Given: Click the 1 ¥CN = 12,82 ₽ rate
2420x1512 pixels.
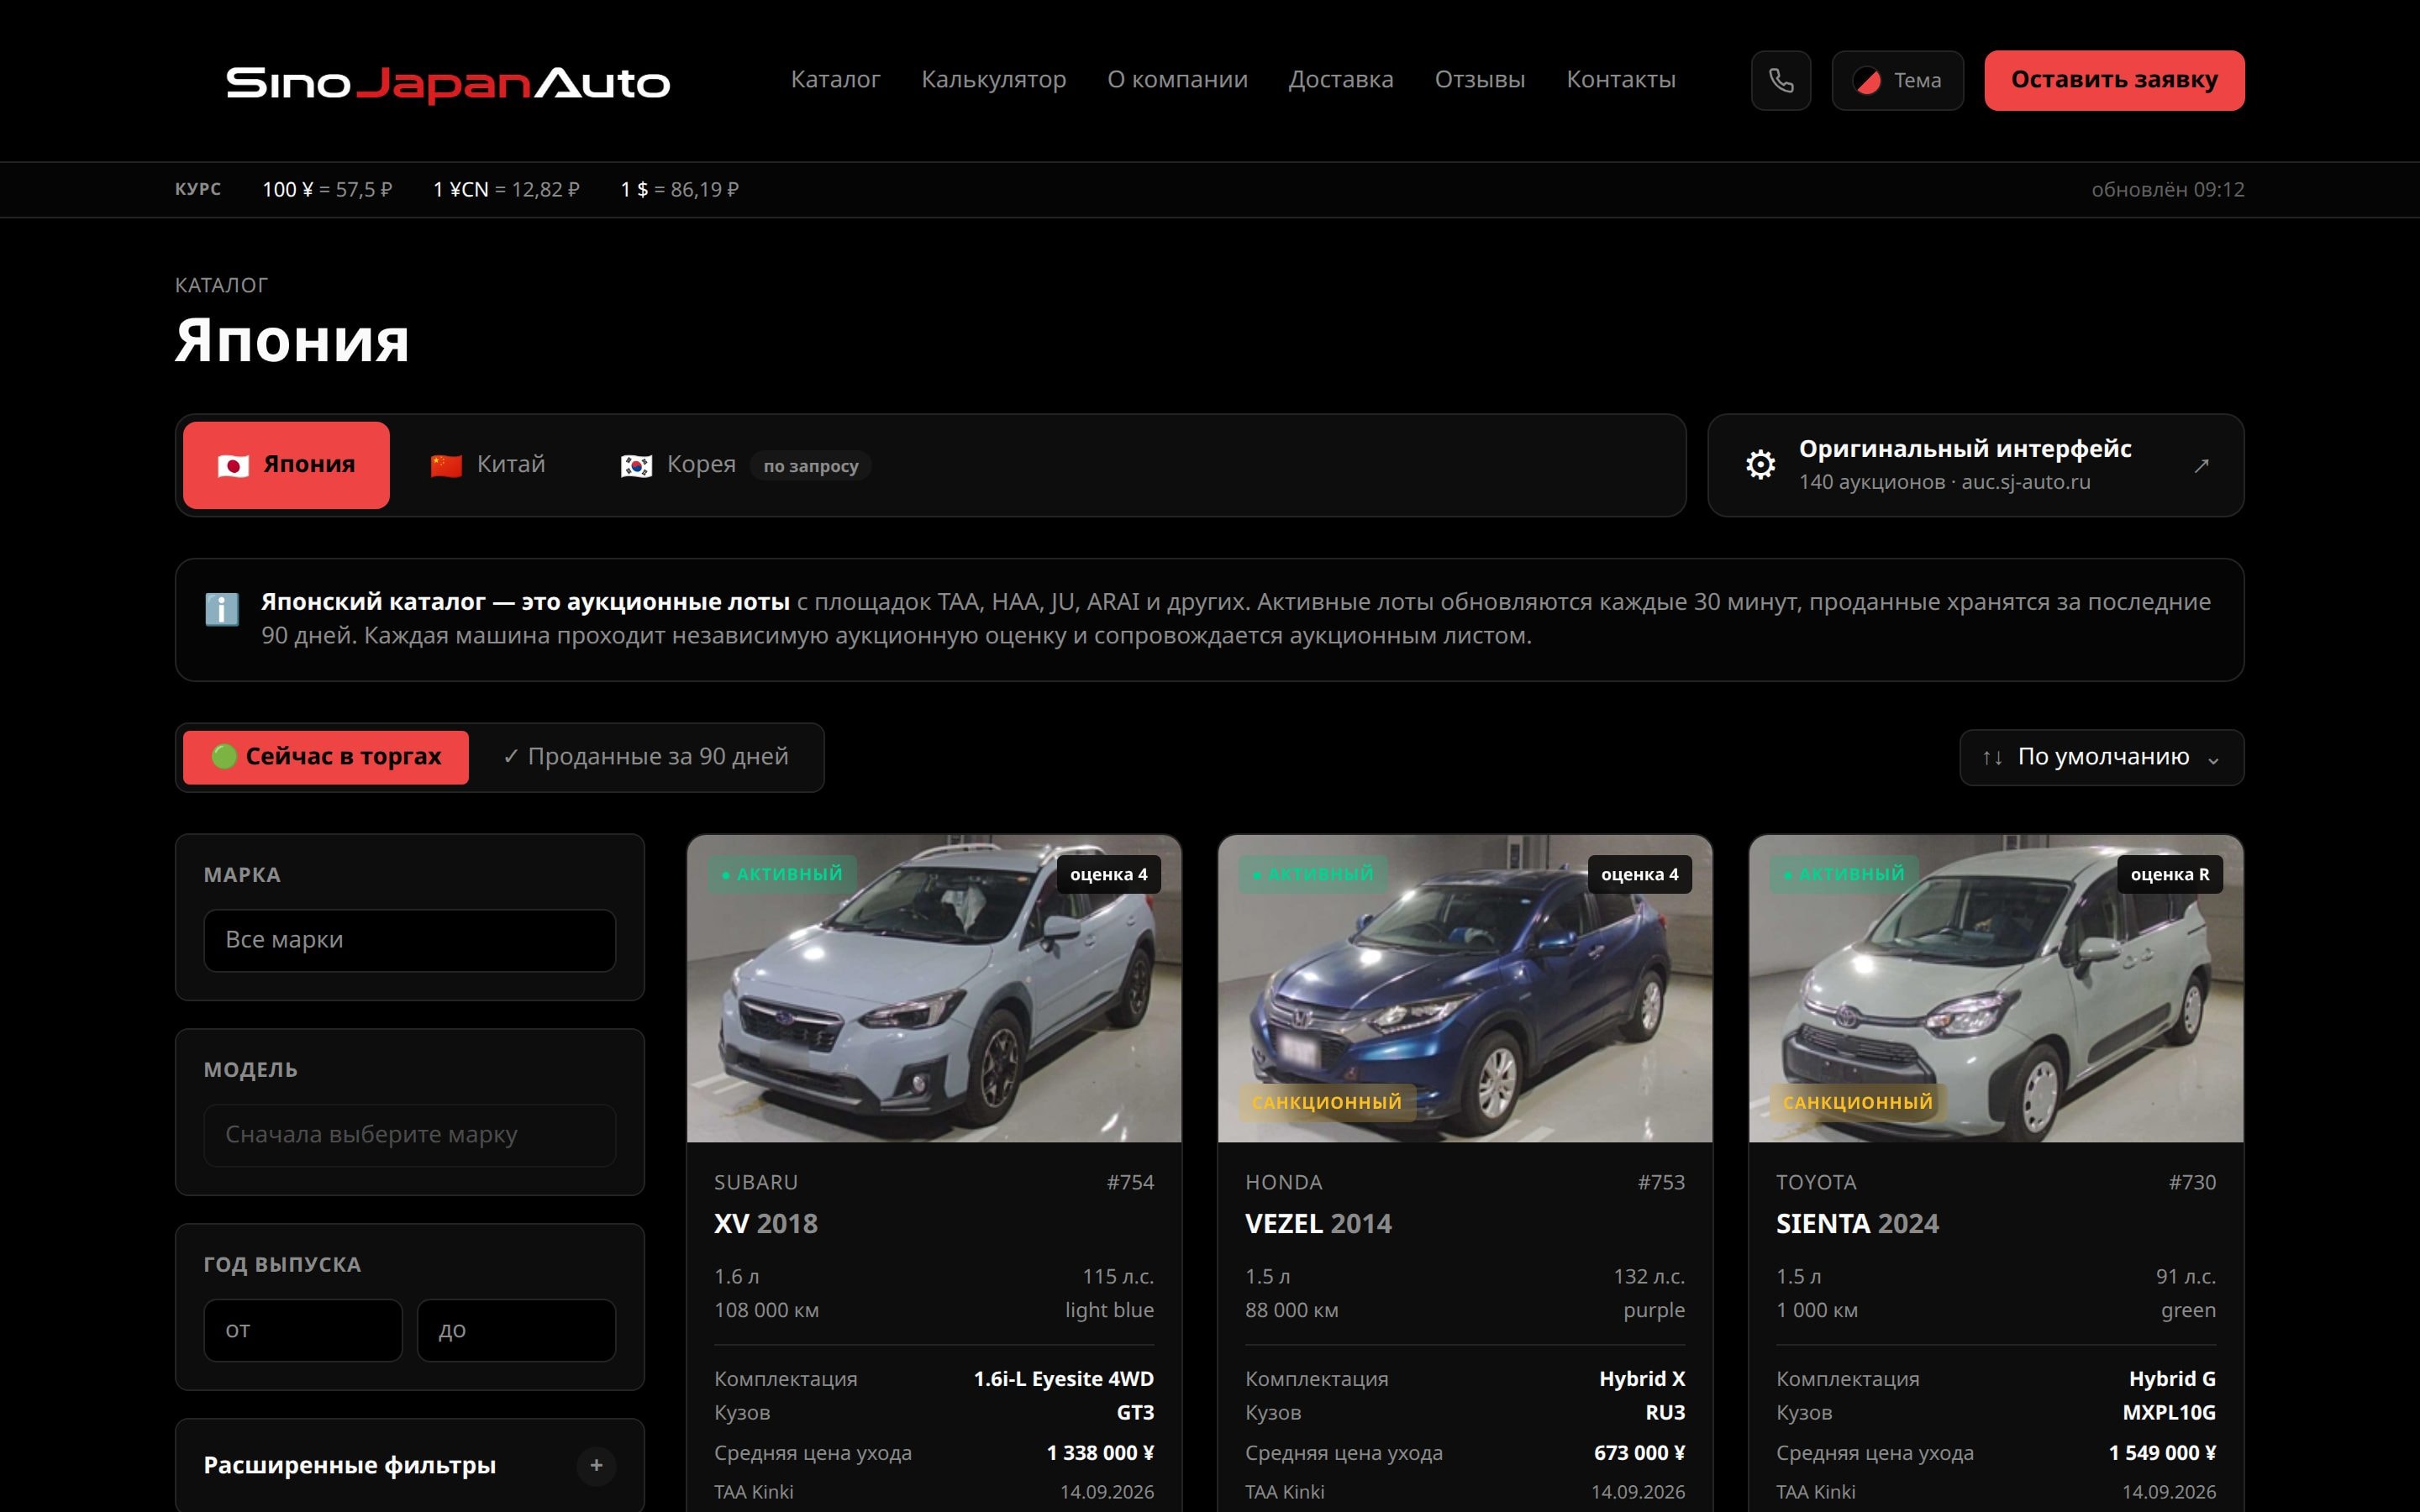Looking at the screenshot, I should [506, 190].
